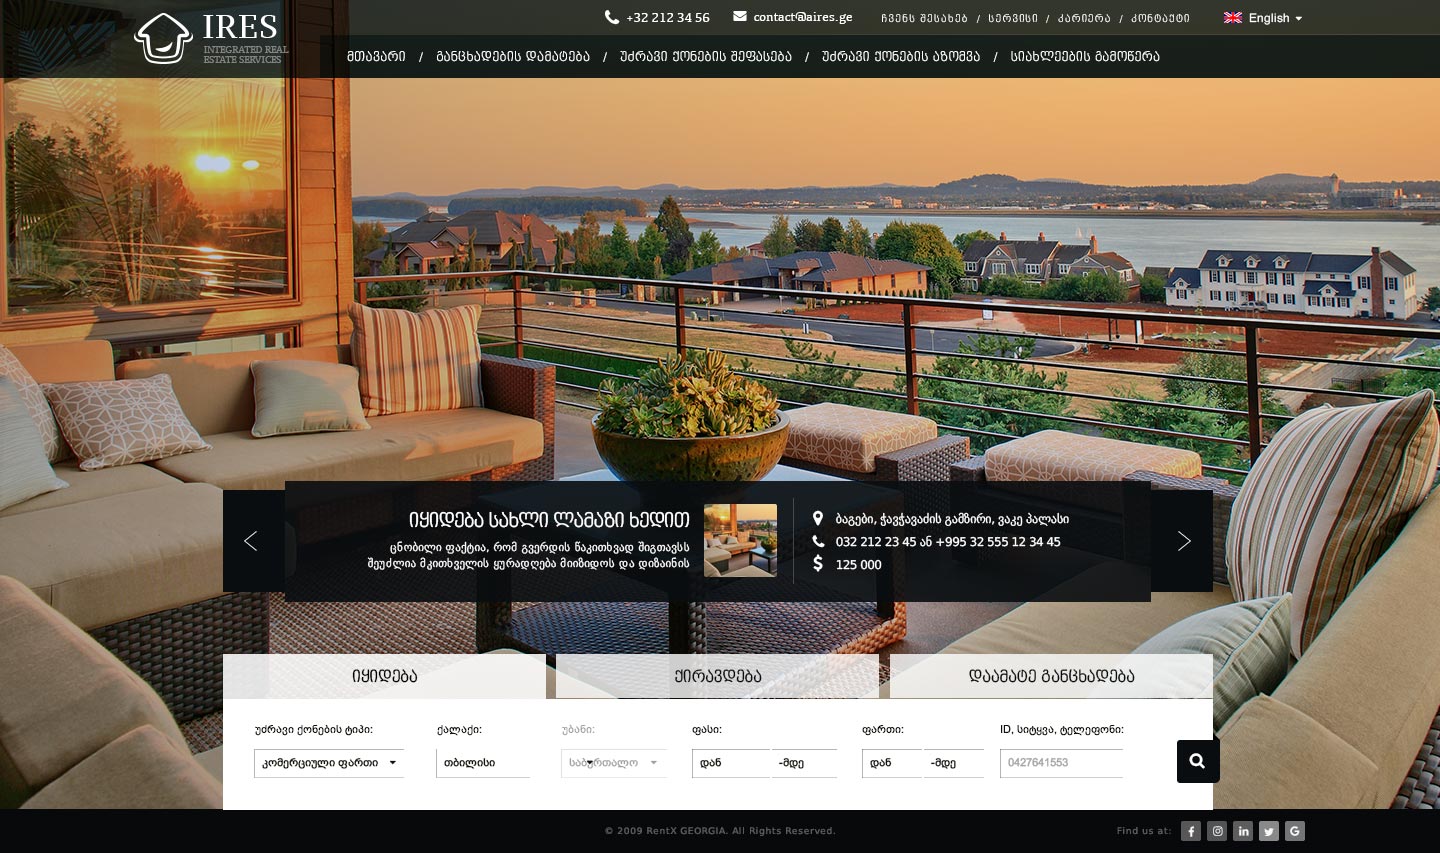
Task: Open the კარიერა top link
Action: pos(1084,18)
